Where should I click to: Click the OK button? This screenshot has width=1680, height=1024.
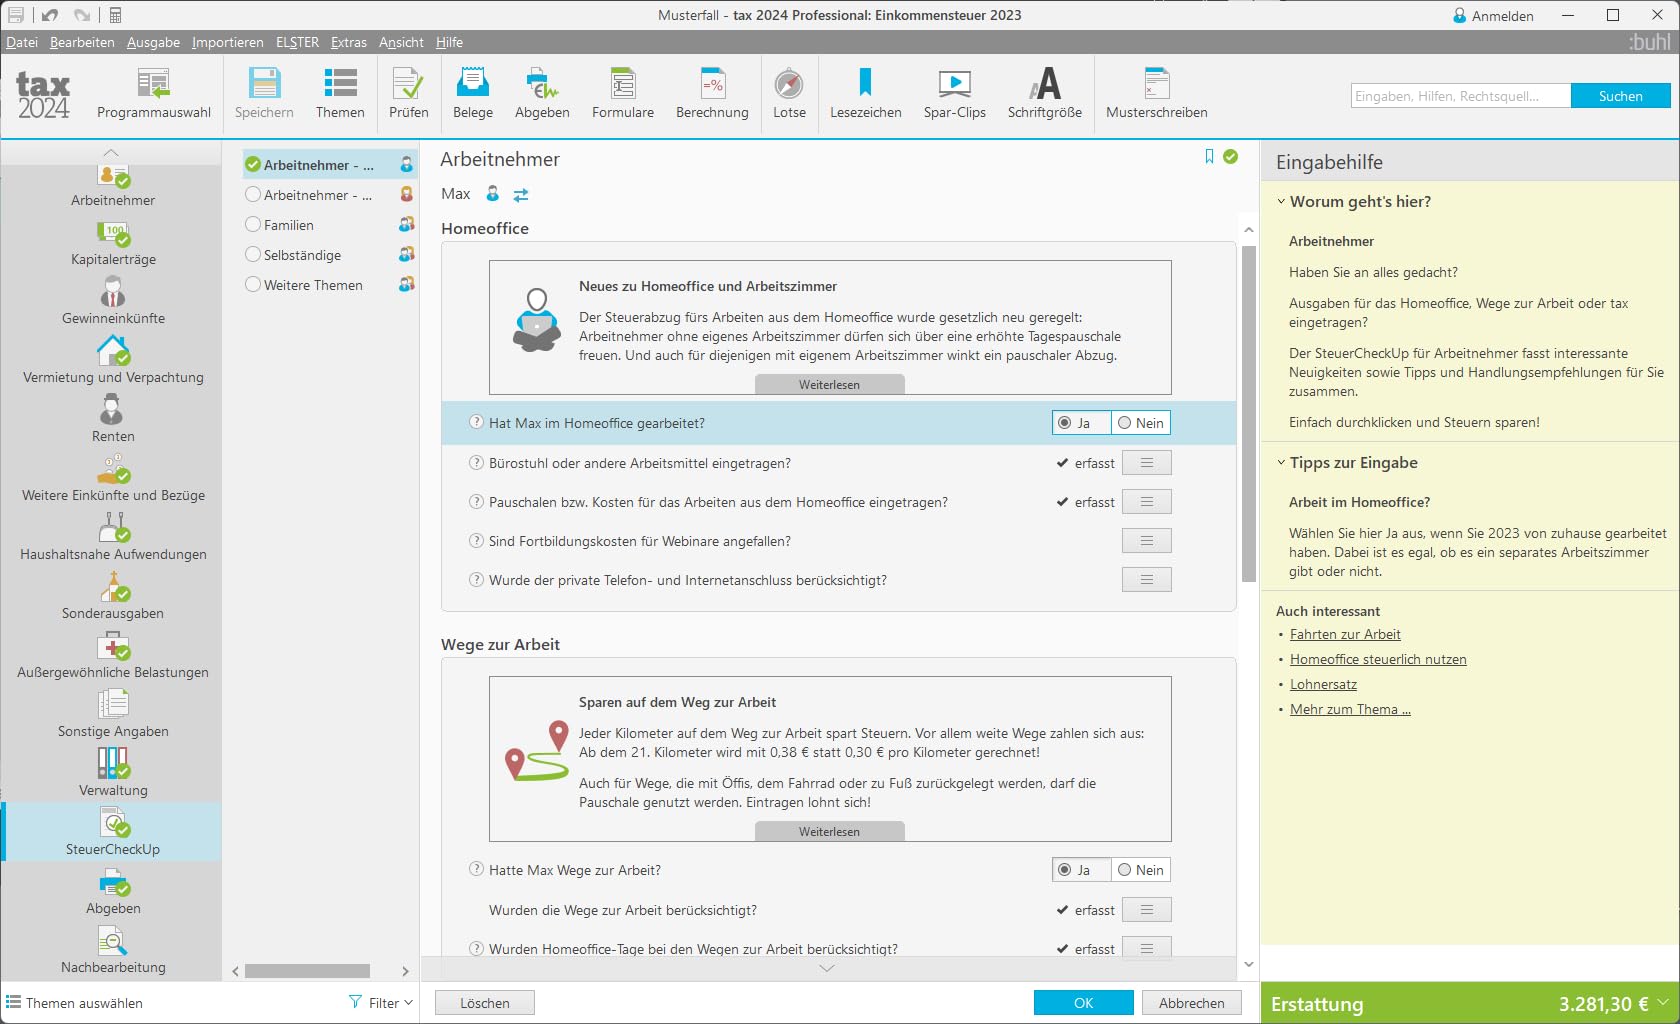click(1084, 1003)
